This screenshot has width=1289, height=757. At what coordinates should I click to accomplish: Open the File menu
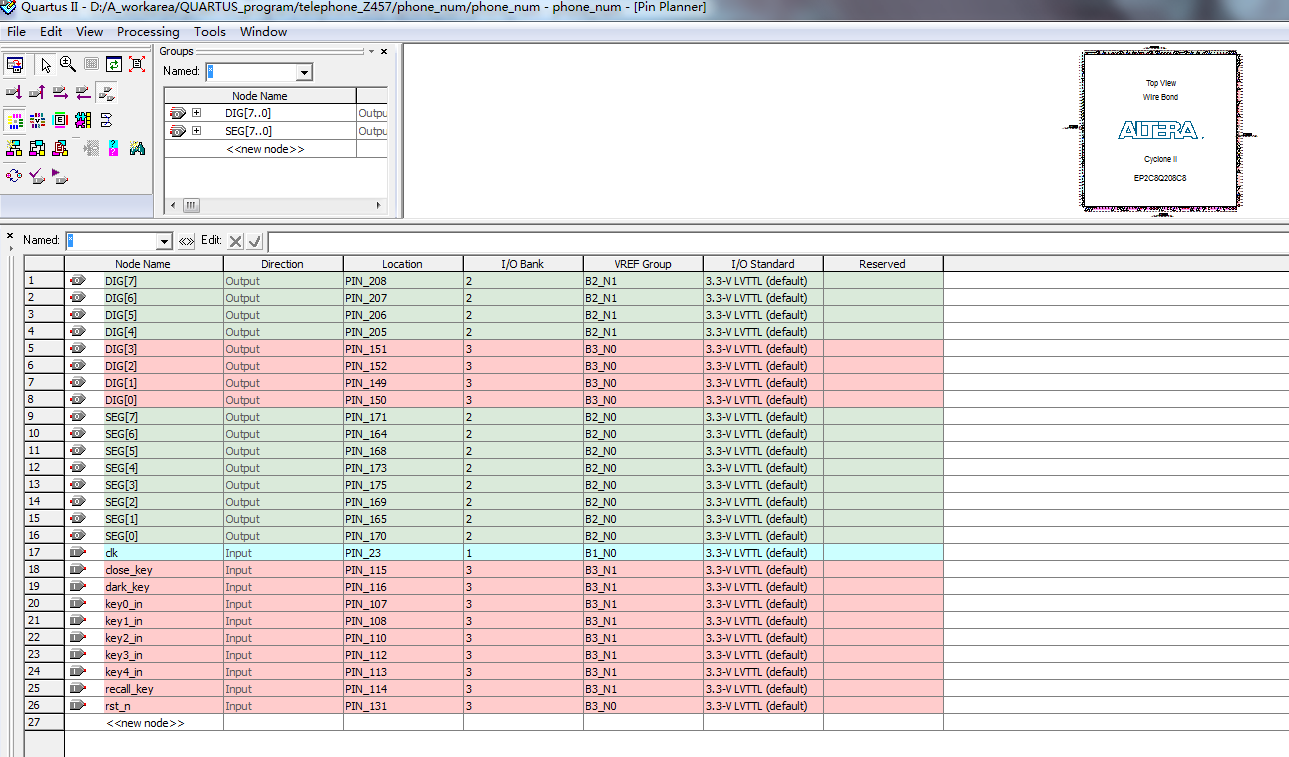16,31
